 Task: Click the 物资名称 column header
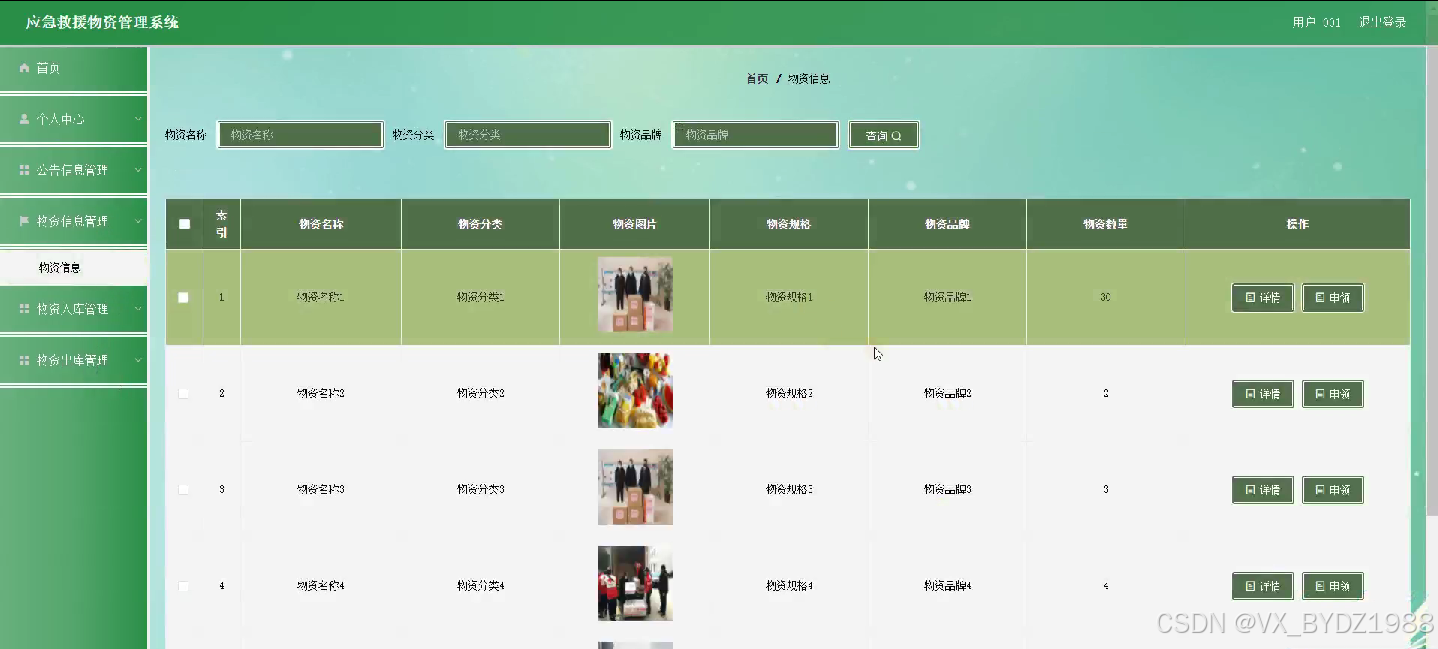pyautogui.click(x=321, y=224)
